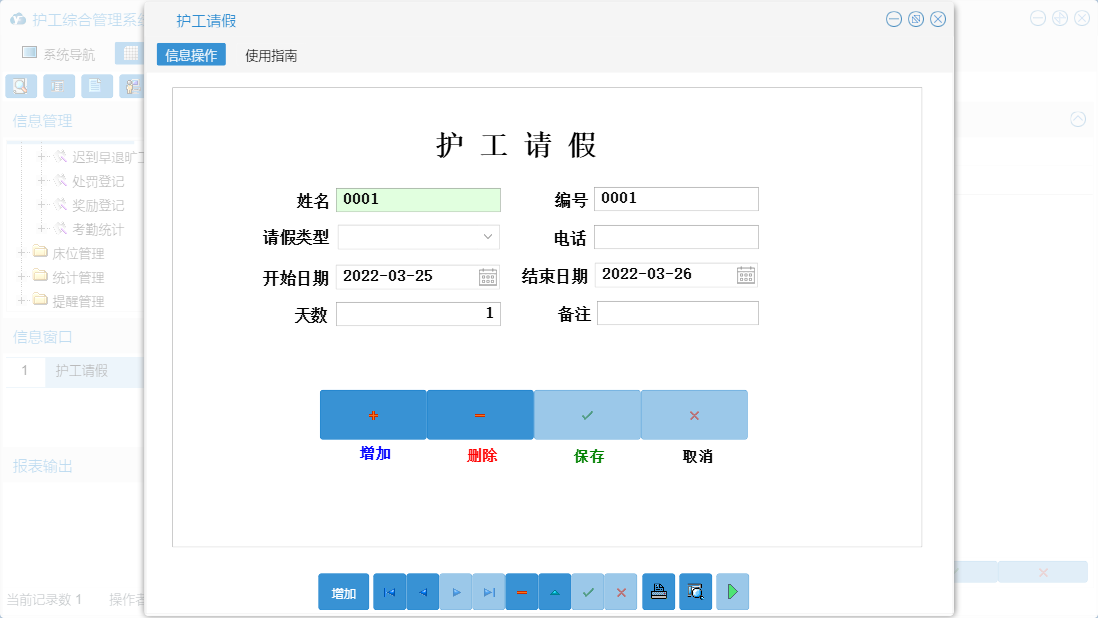Click the green check confirm icon in bottom toolbar

[588, 591]
